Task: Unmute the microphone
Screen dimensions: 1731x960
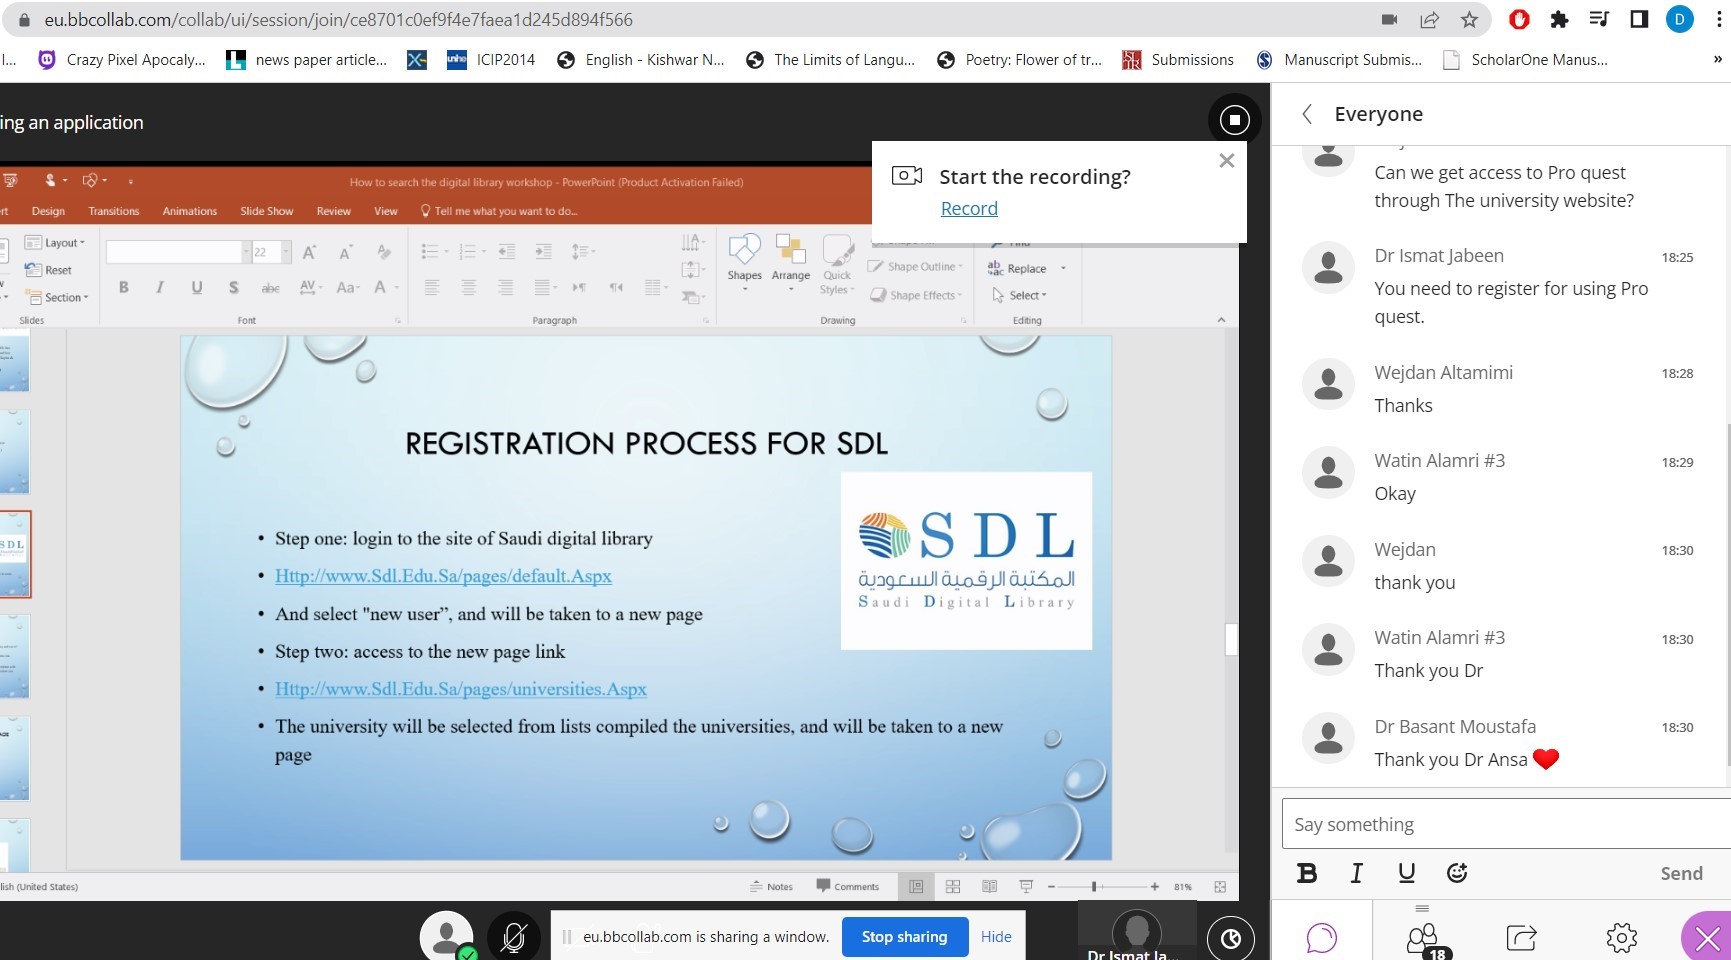Action: tap(514, 937)
